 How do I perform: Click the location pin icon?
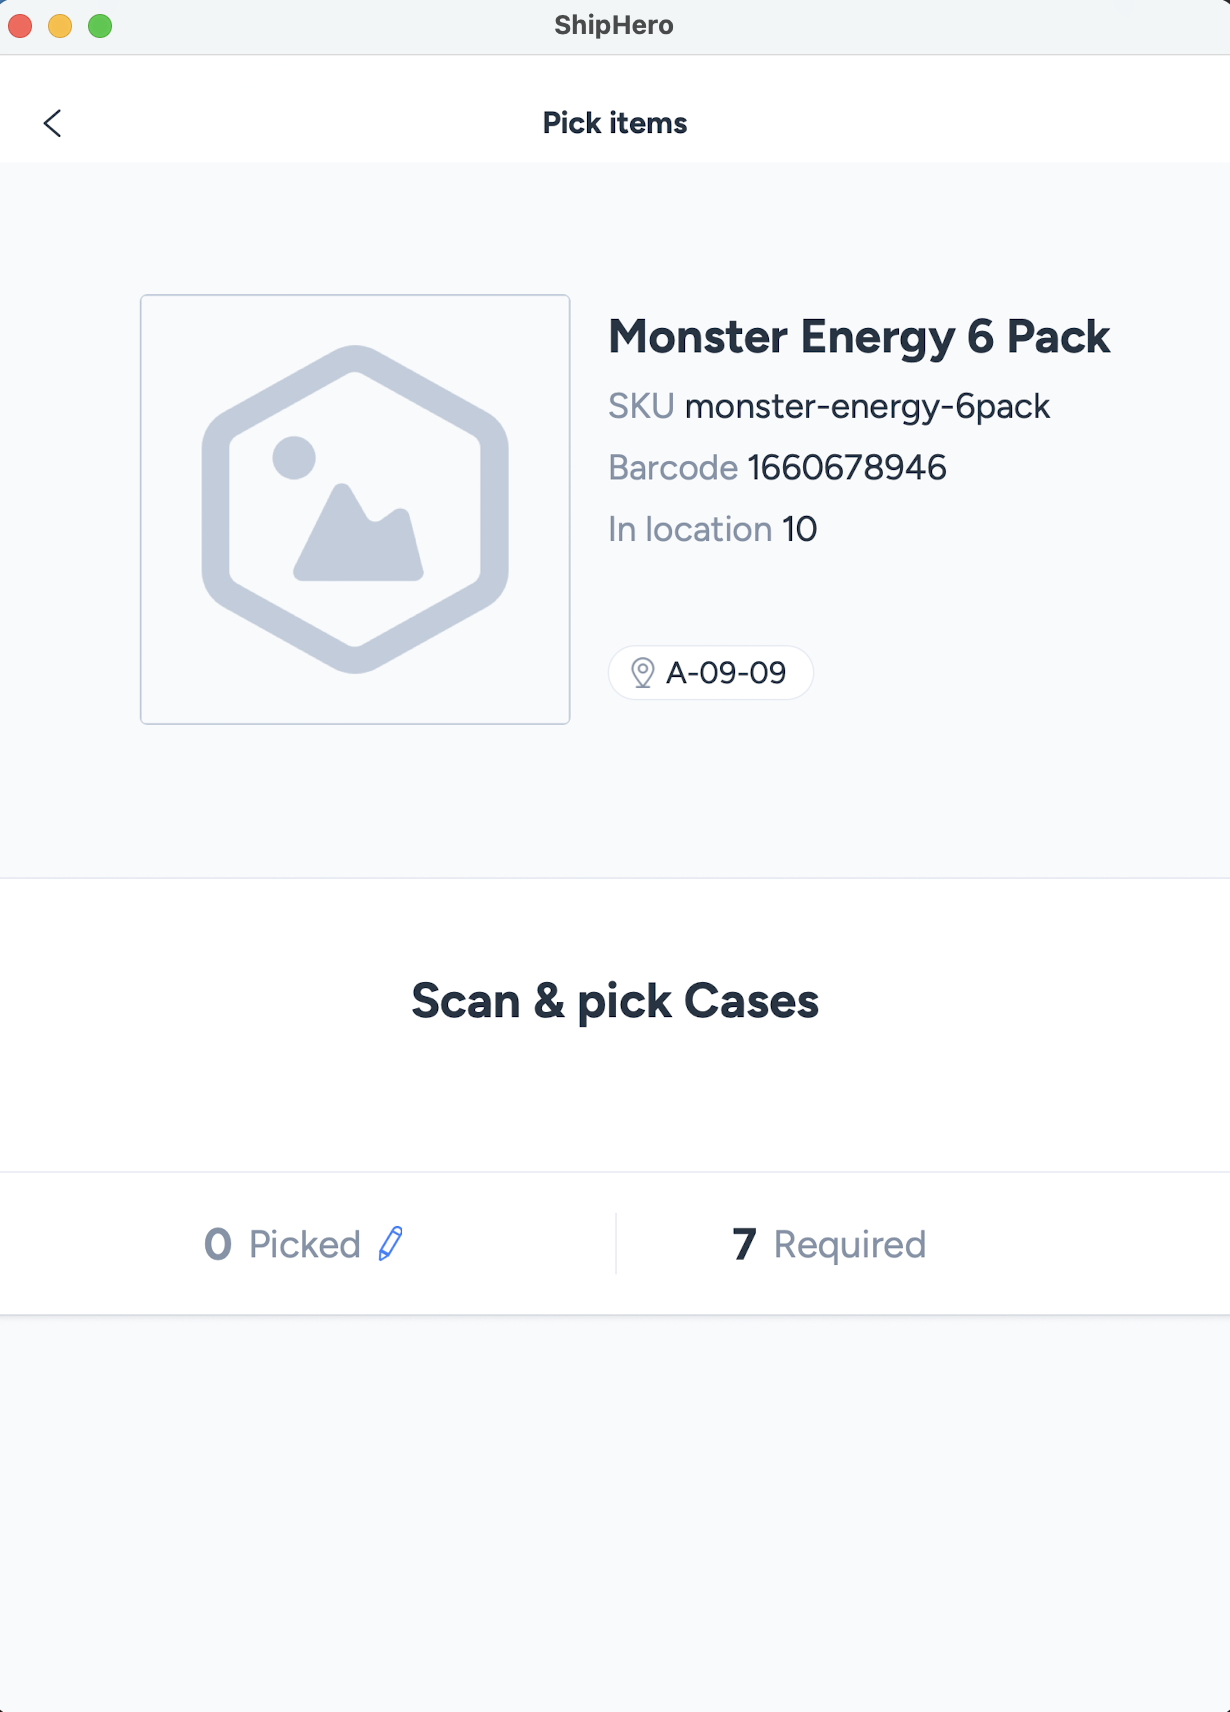point(642,673)
